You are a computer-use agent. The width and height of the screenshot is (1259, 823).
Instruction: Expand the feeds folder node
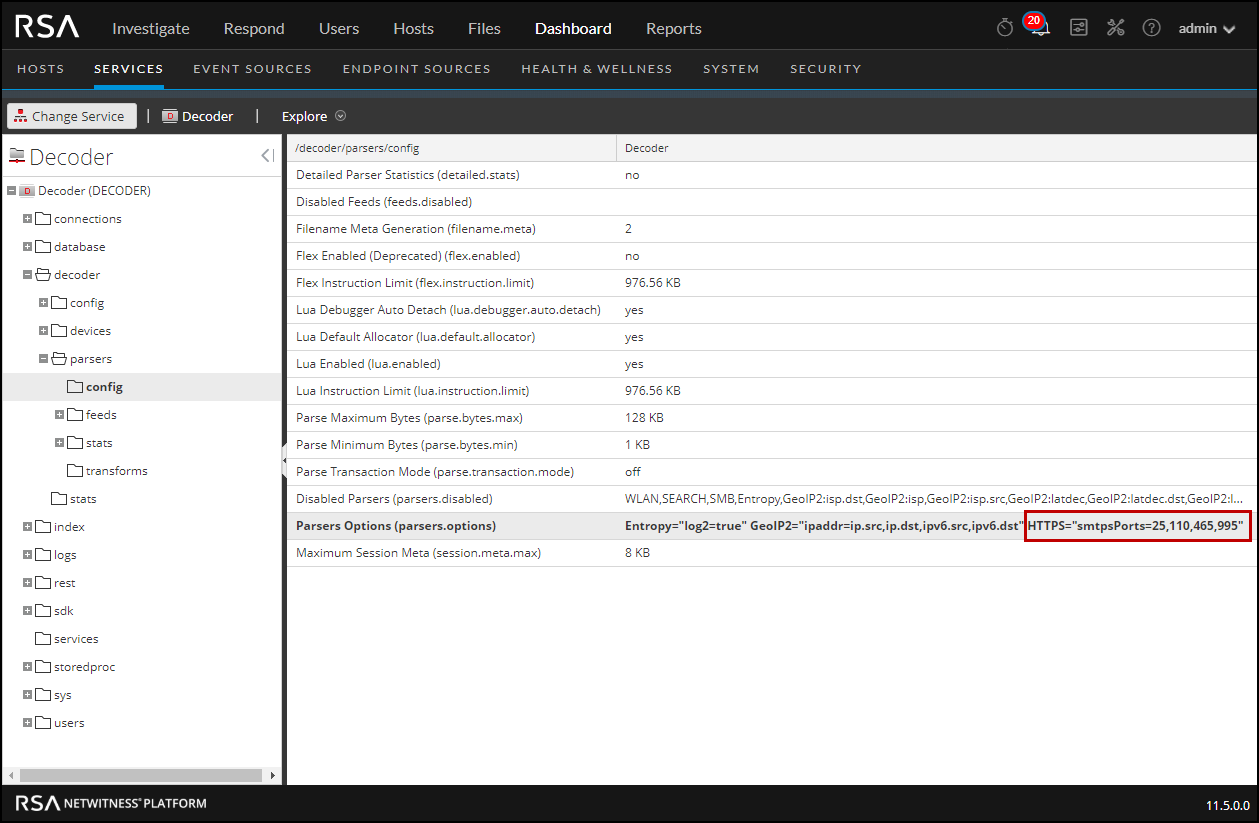coord(60,415)
